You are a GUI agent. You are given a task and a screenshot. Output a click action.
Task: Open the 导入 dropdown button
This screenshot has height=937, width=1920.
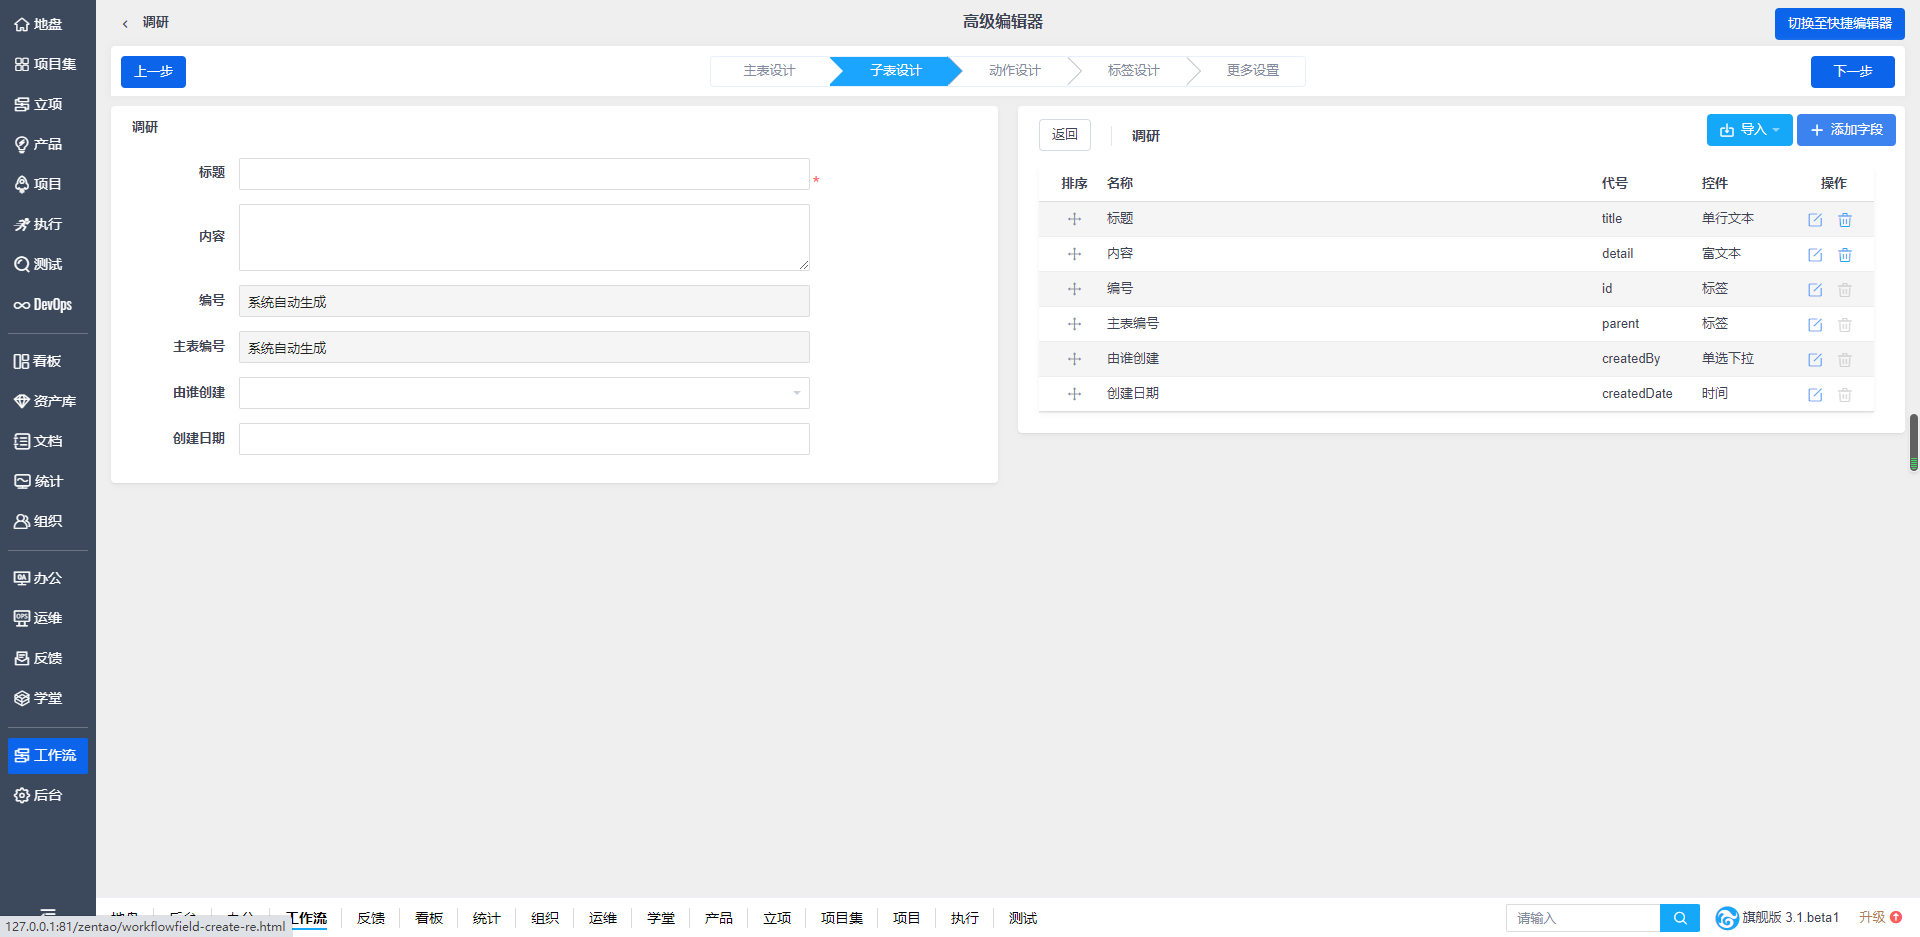coord(1748,130)
